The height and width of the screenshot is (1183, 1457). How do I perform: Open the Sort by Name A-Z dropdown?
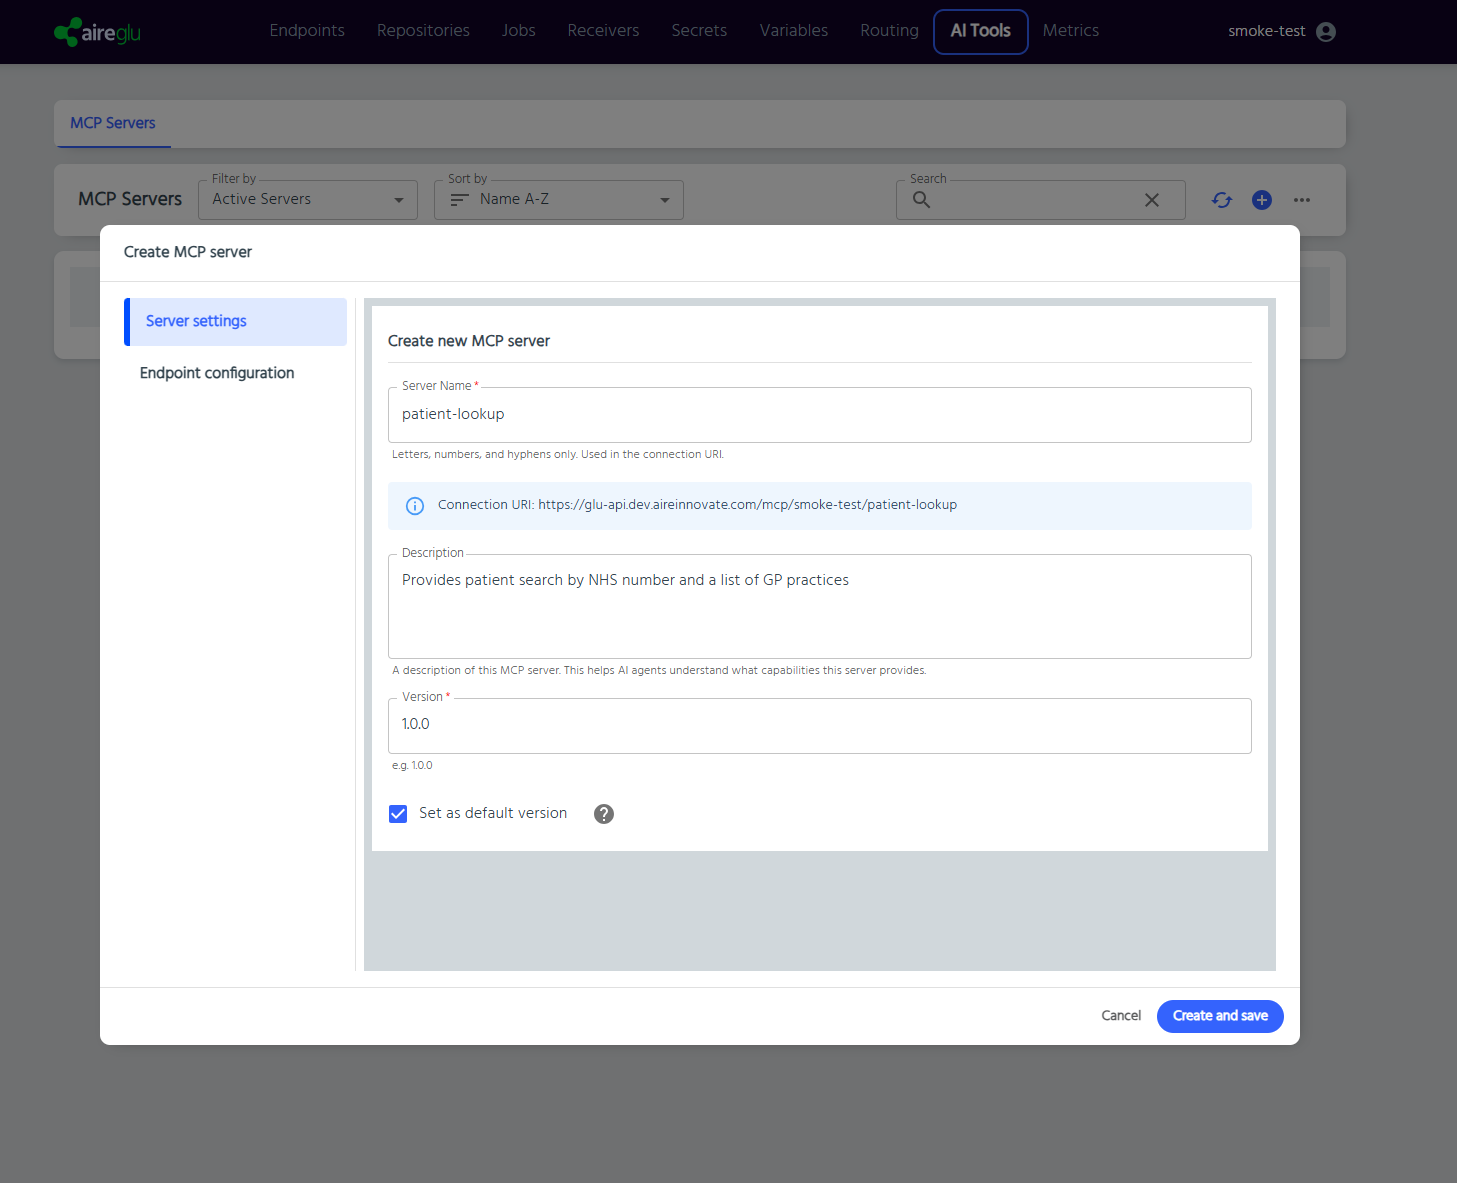pos(558,200)
